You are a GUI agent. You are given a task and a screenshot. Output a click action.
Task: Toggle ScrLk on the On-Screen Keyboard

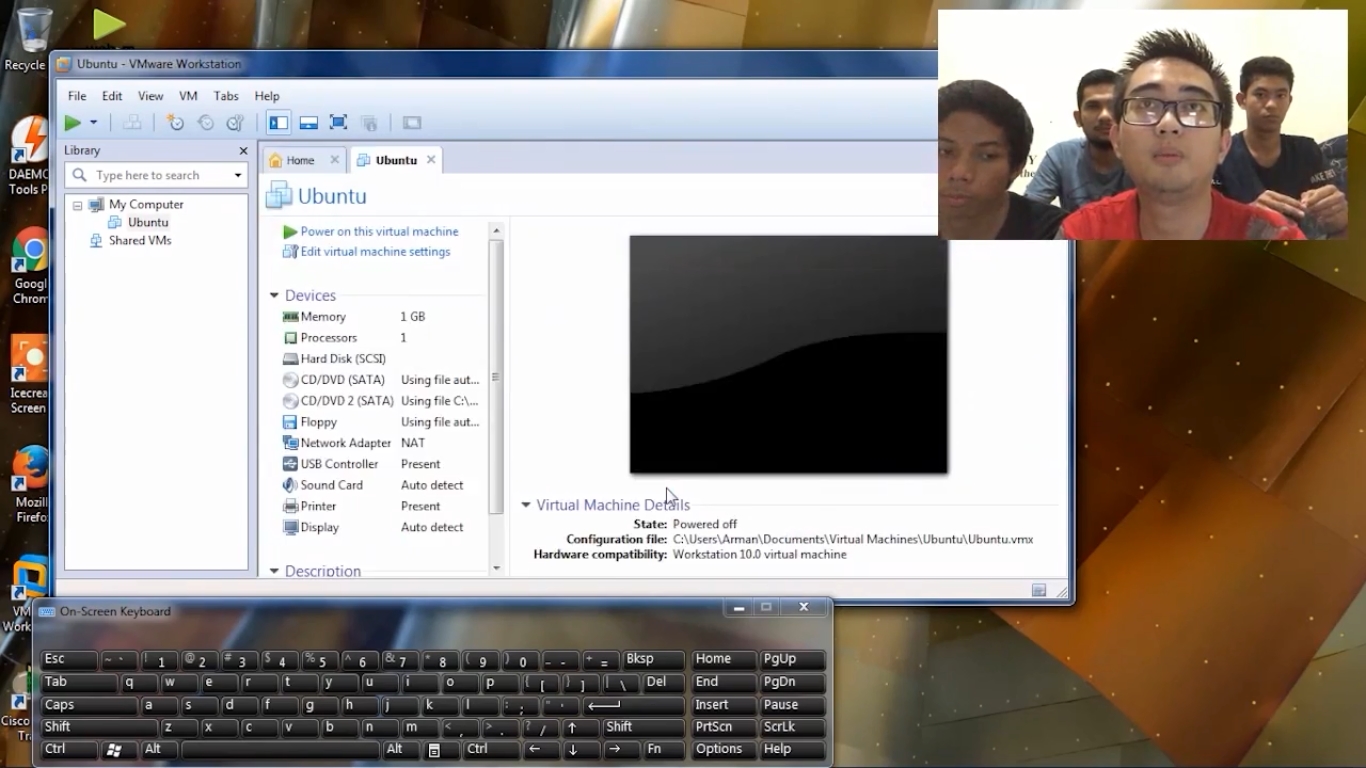792,727
